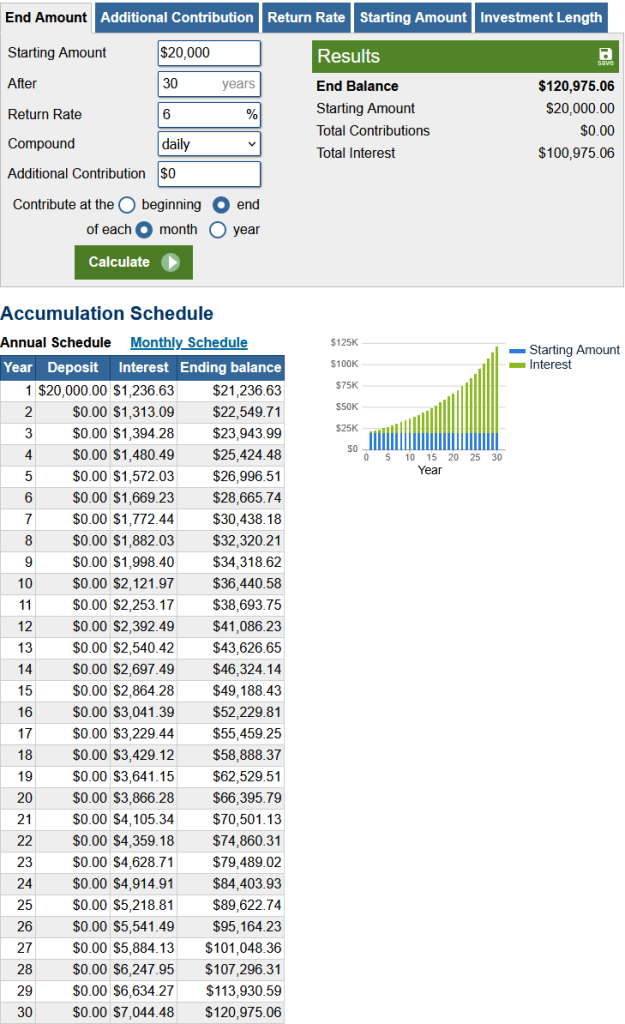
Task: Click the green Interest legend swatch
Action: 517,365
